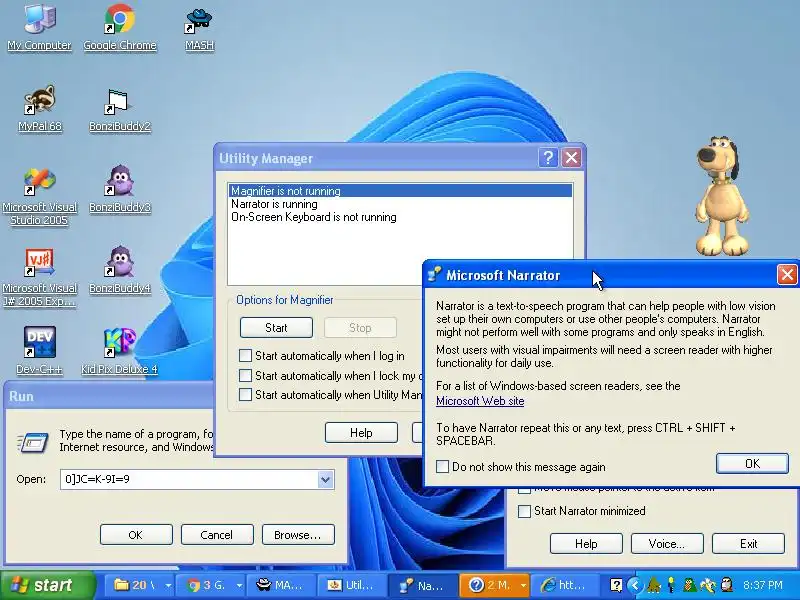Select the MyPal 68 raccoon icon
This screenshot has width=800, height=600.
coord(40,108)
